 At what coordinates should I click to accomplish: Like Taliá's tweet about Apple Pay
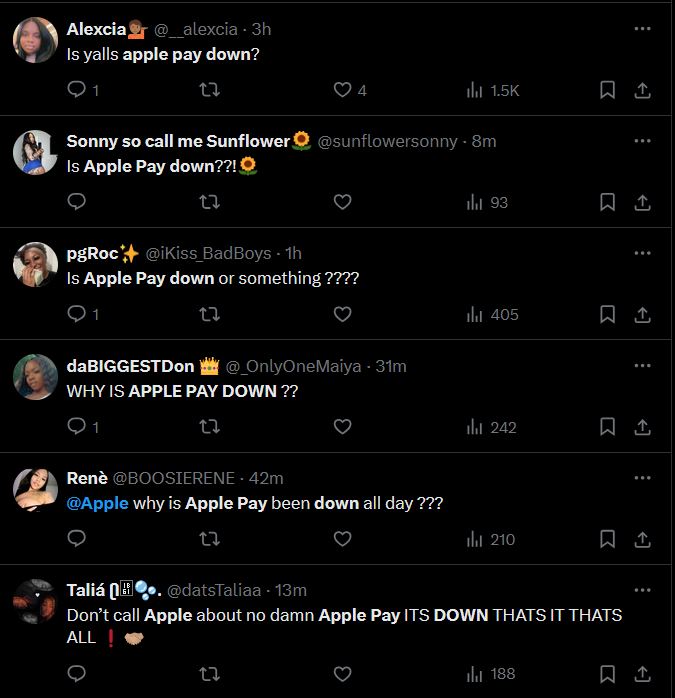click(343, 674)
